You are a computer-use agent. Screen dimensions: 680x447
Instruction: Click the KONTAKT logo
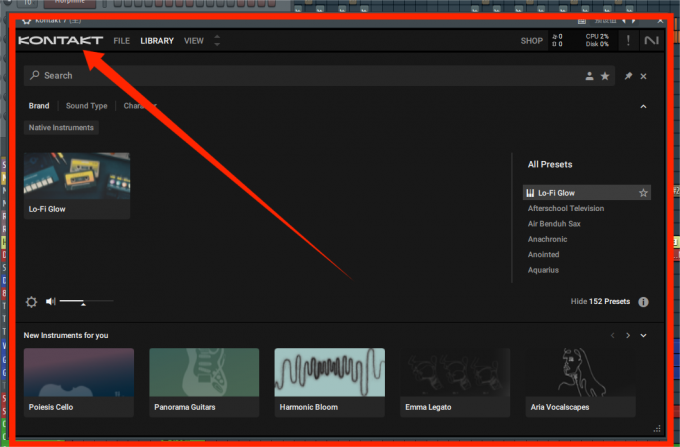pos(60,40)
